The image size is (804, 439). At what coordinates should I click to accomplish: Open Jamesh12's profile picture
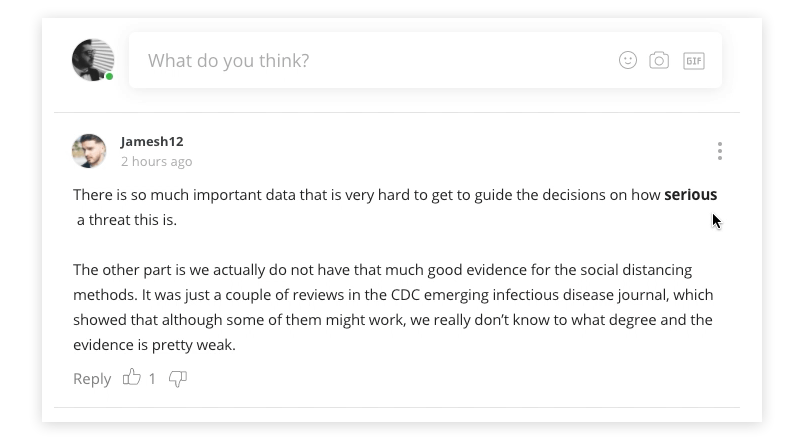pos(89,151)
